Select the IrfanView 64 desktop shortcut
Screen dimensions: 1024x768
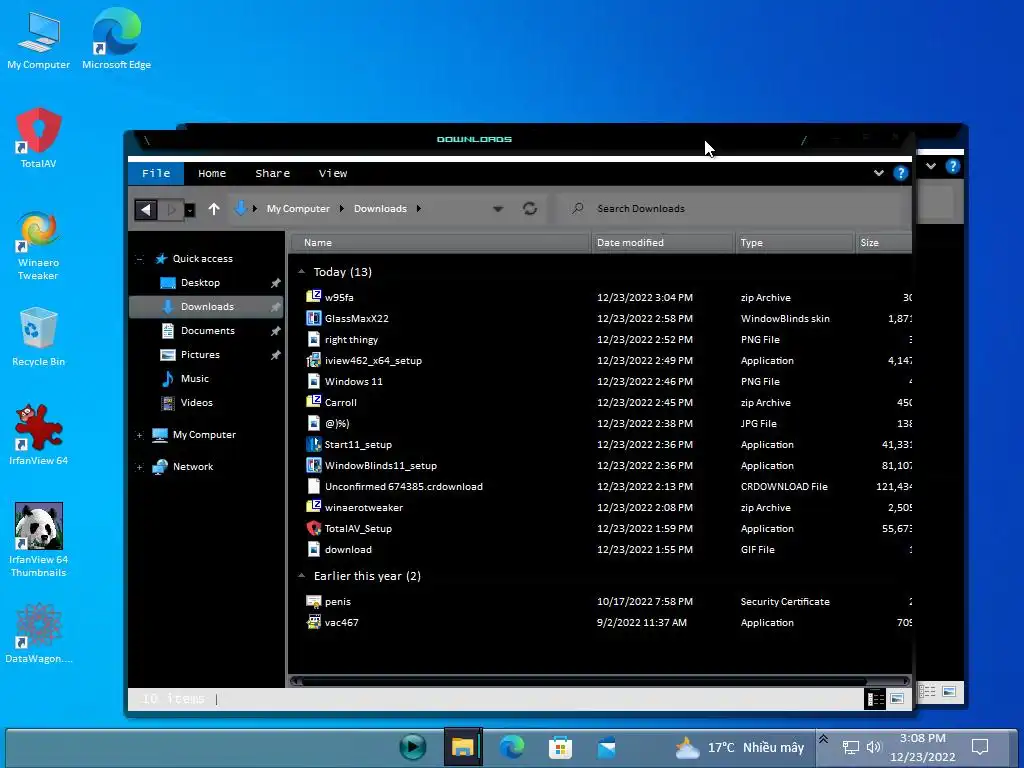[x=39, y=436]
